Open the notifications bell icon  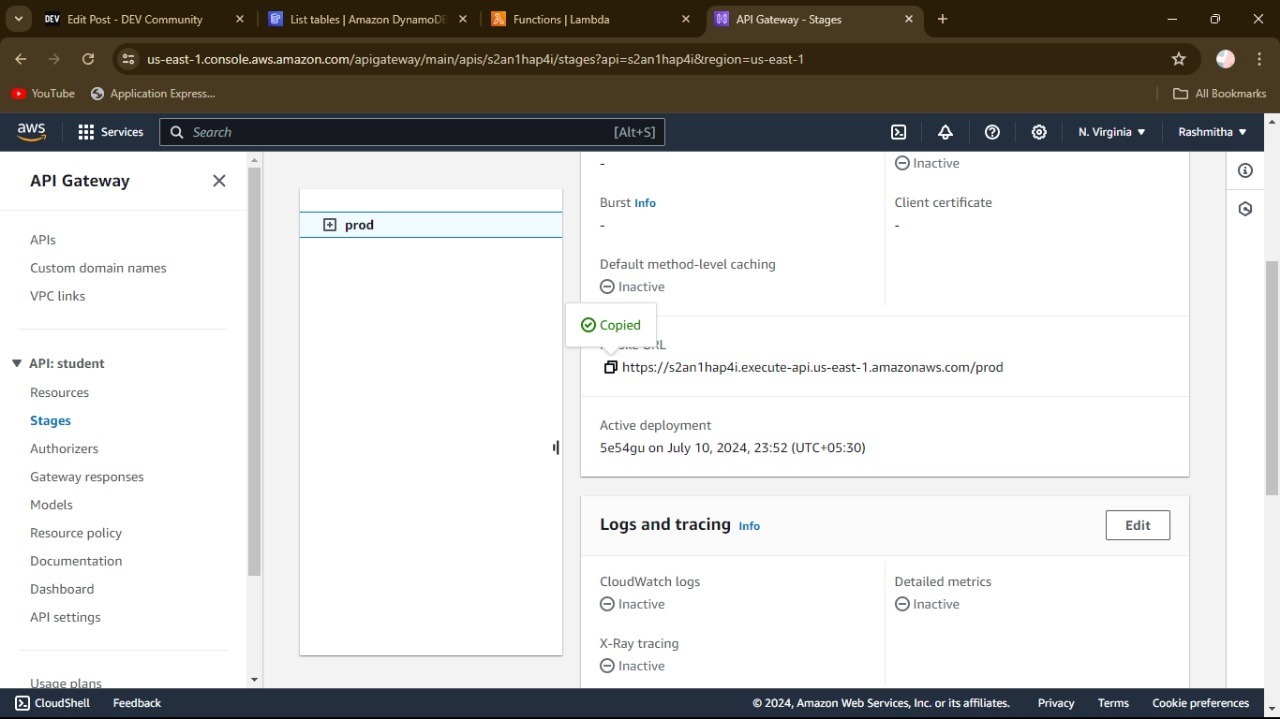pyautogui.click(x=945, y=132)
